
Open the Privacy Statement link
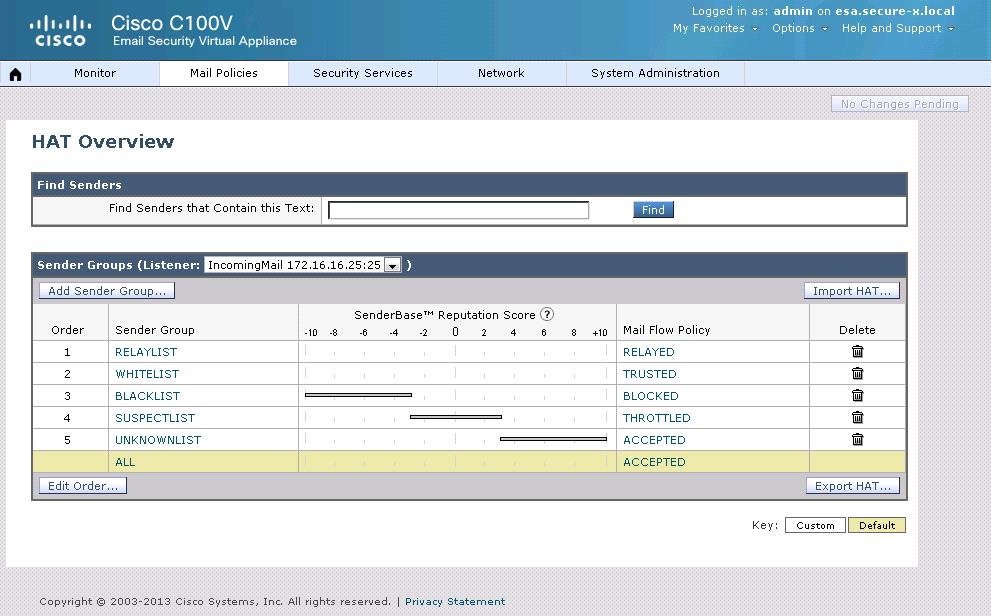point(455,601)
